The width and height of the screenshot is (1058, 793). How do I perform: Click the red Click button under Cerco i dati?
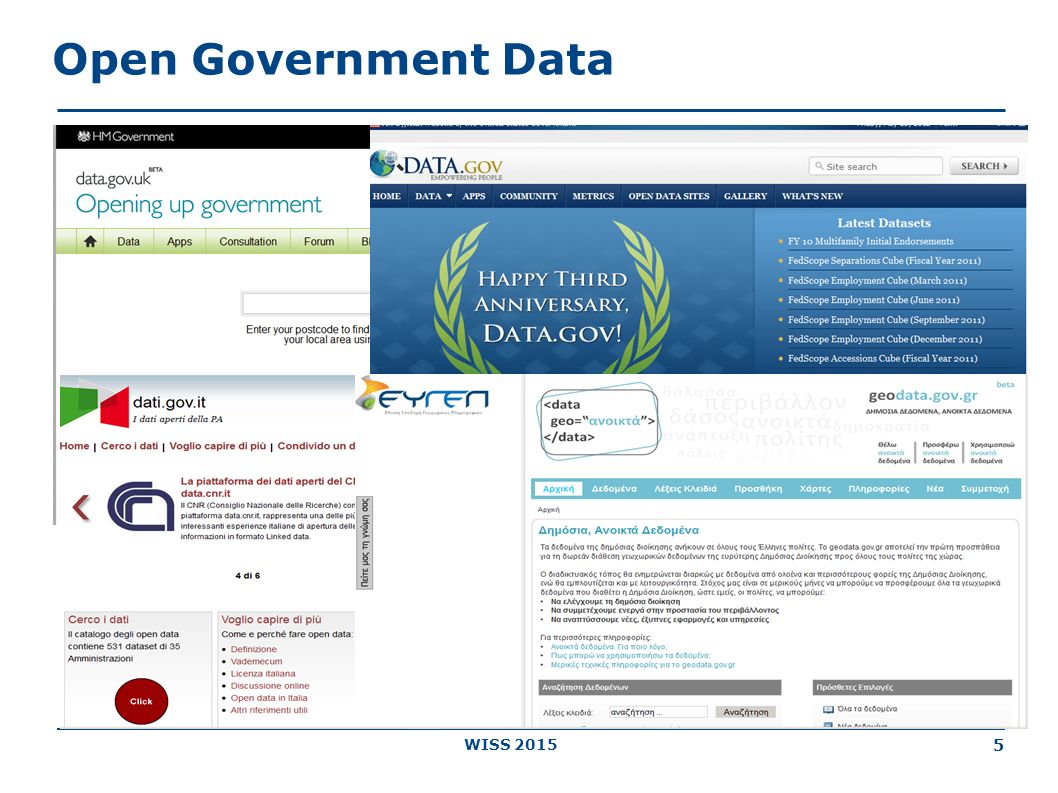coord(141,702)
